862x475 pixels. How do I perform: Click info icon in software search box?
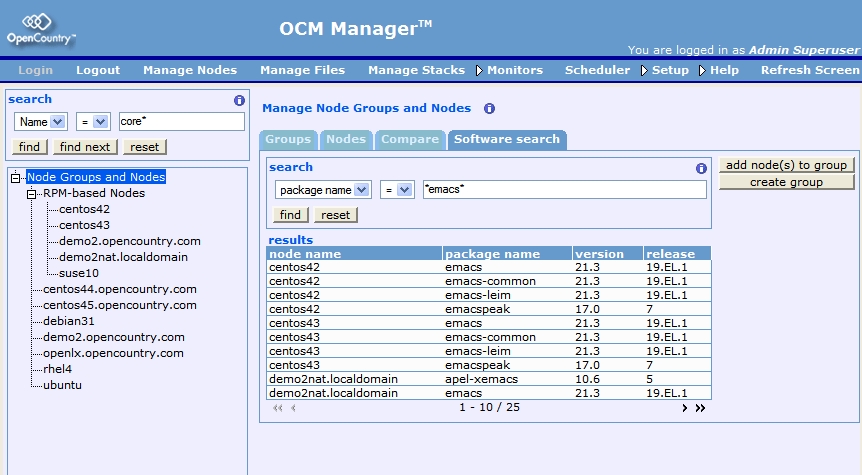point(701,168)
